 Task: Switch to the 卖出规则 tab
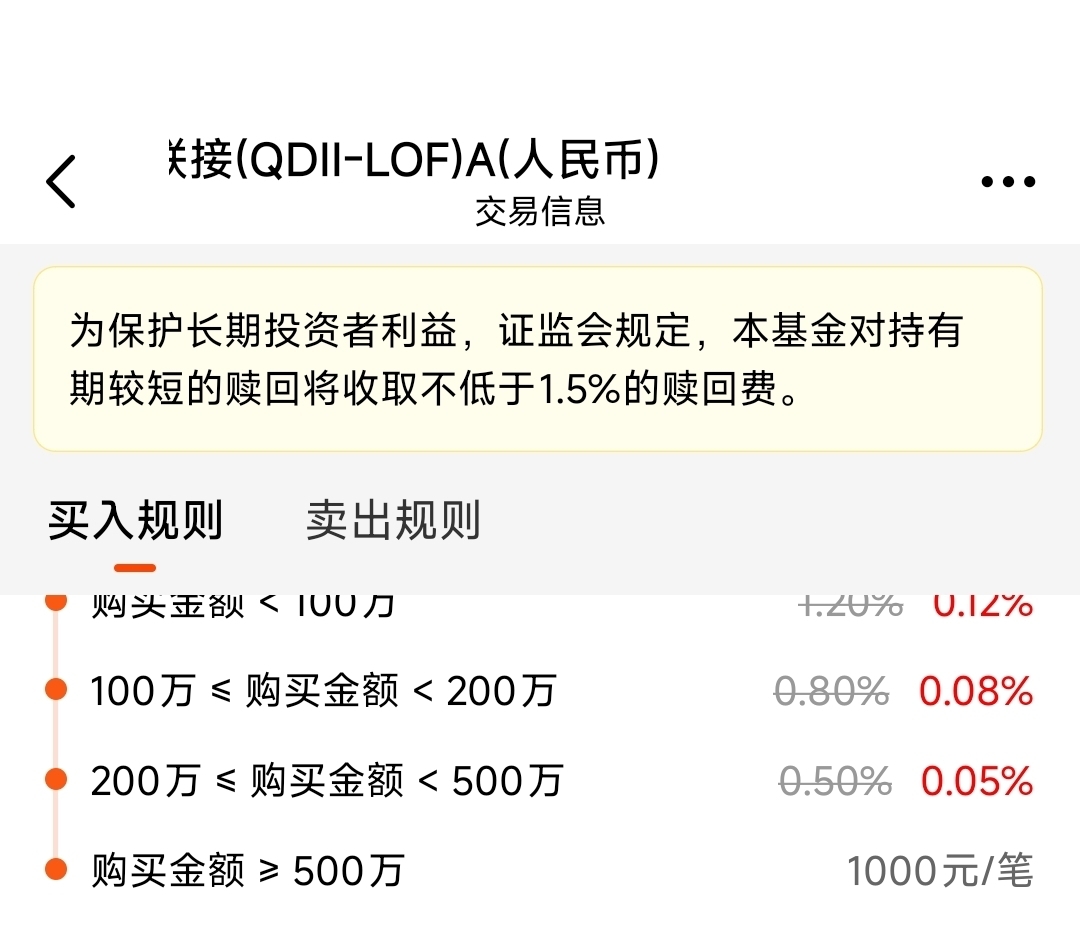pos(393,521)
